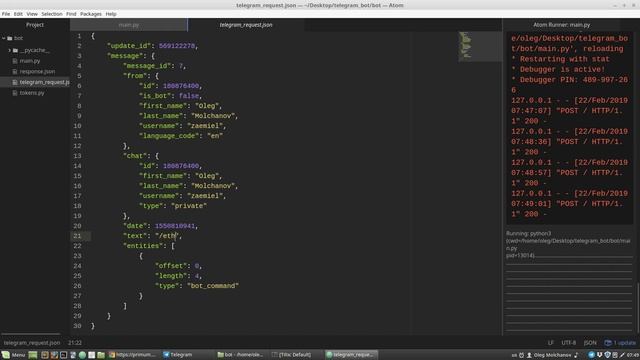Viewport: 640px width, 360px height.
Task: Click line number 21 in the gutter
Action: (x=77, y=236)
